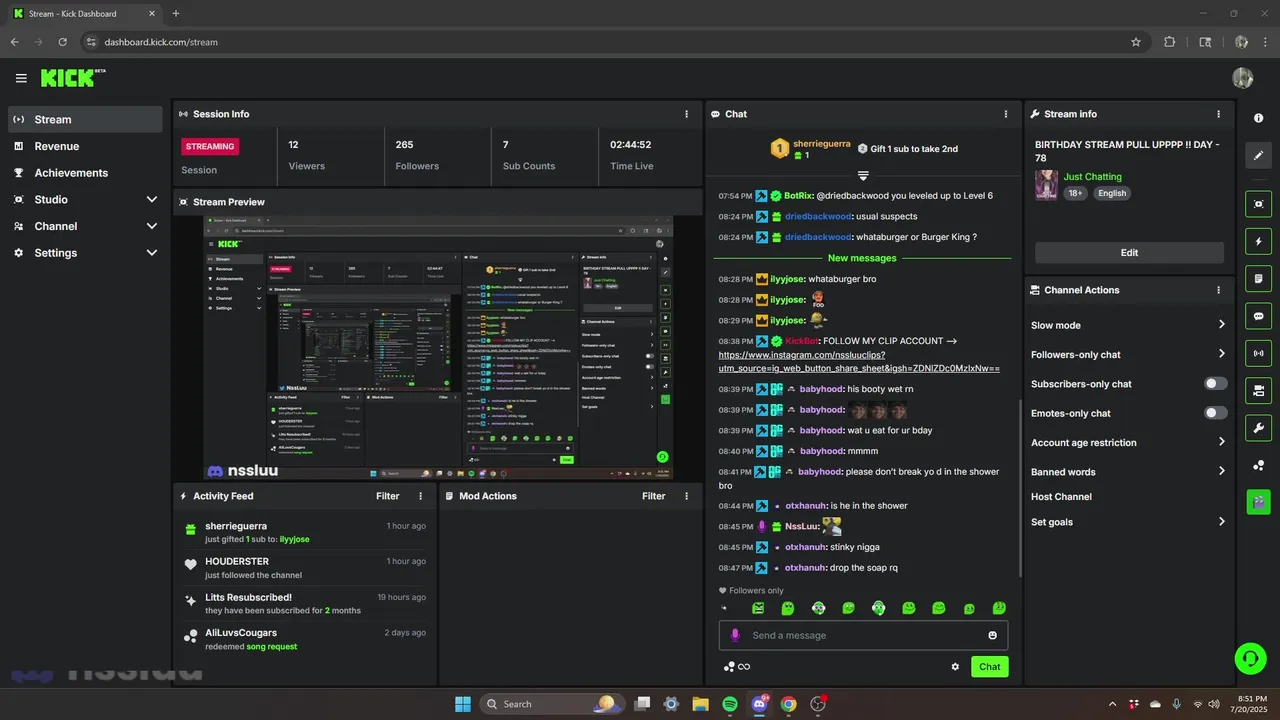The width and height of the screenshot is (1280, 720).
Task: Collapse the pinned gift leaderboard chevron
Action: 864,175
